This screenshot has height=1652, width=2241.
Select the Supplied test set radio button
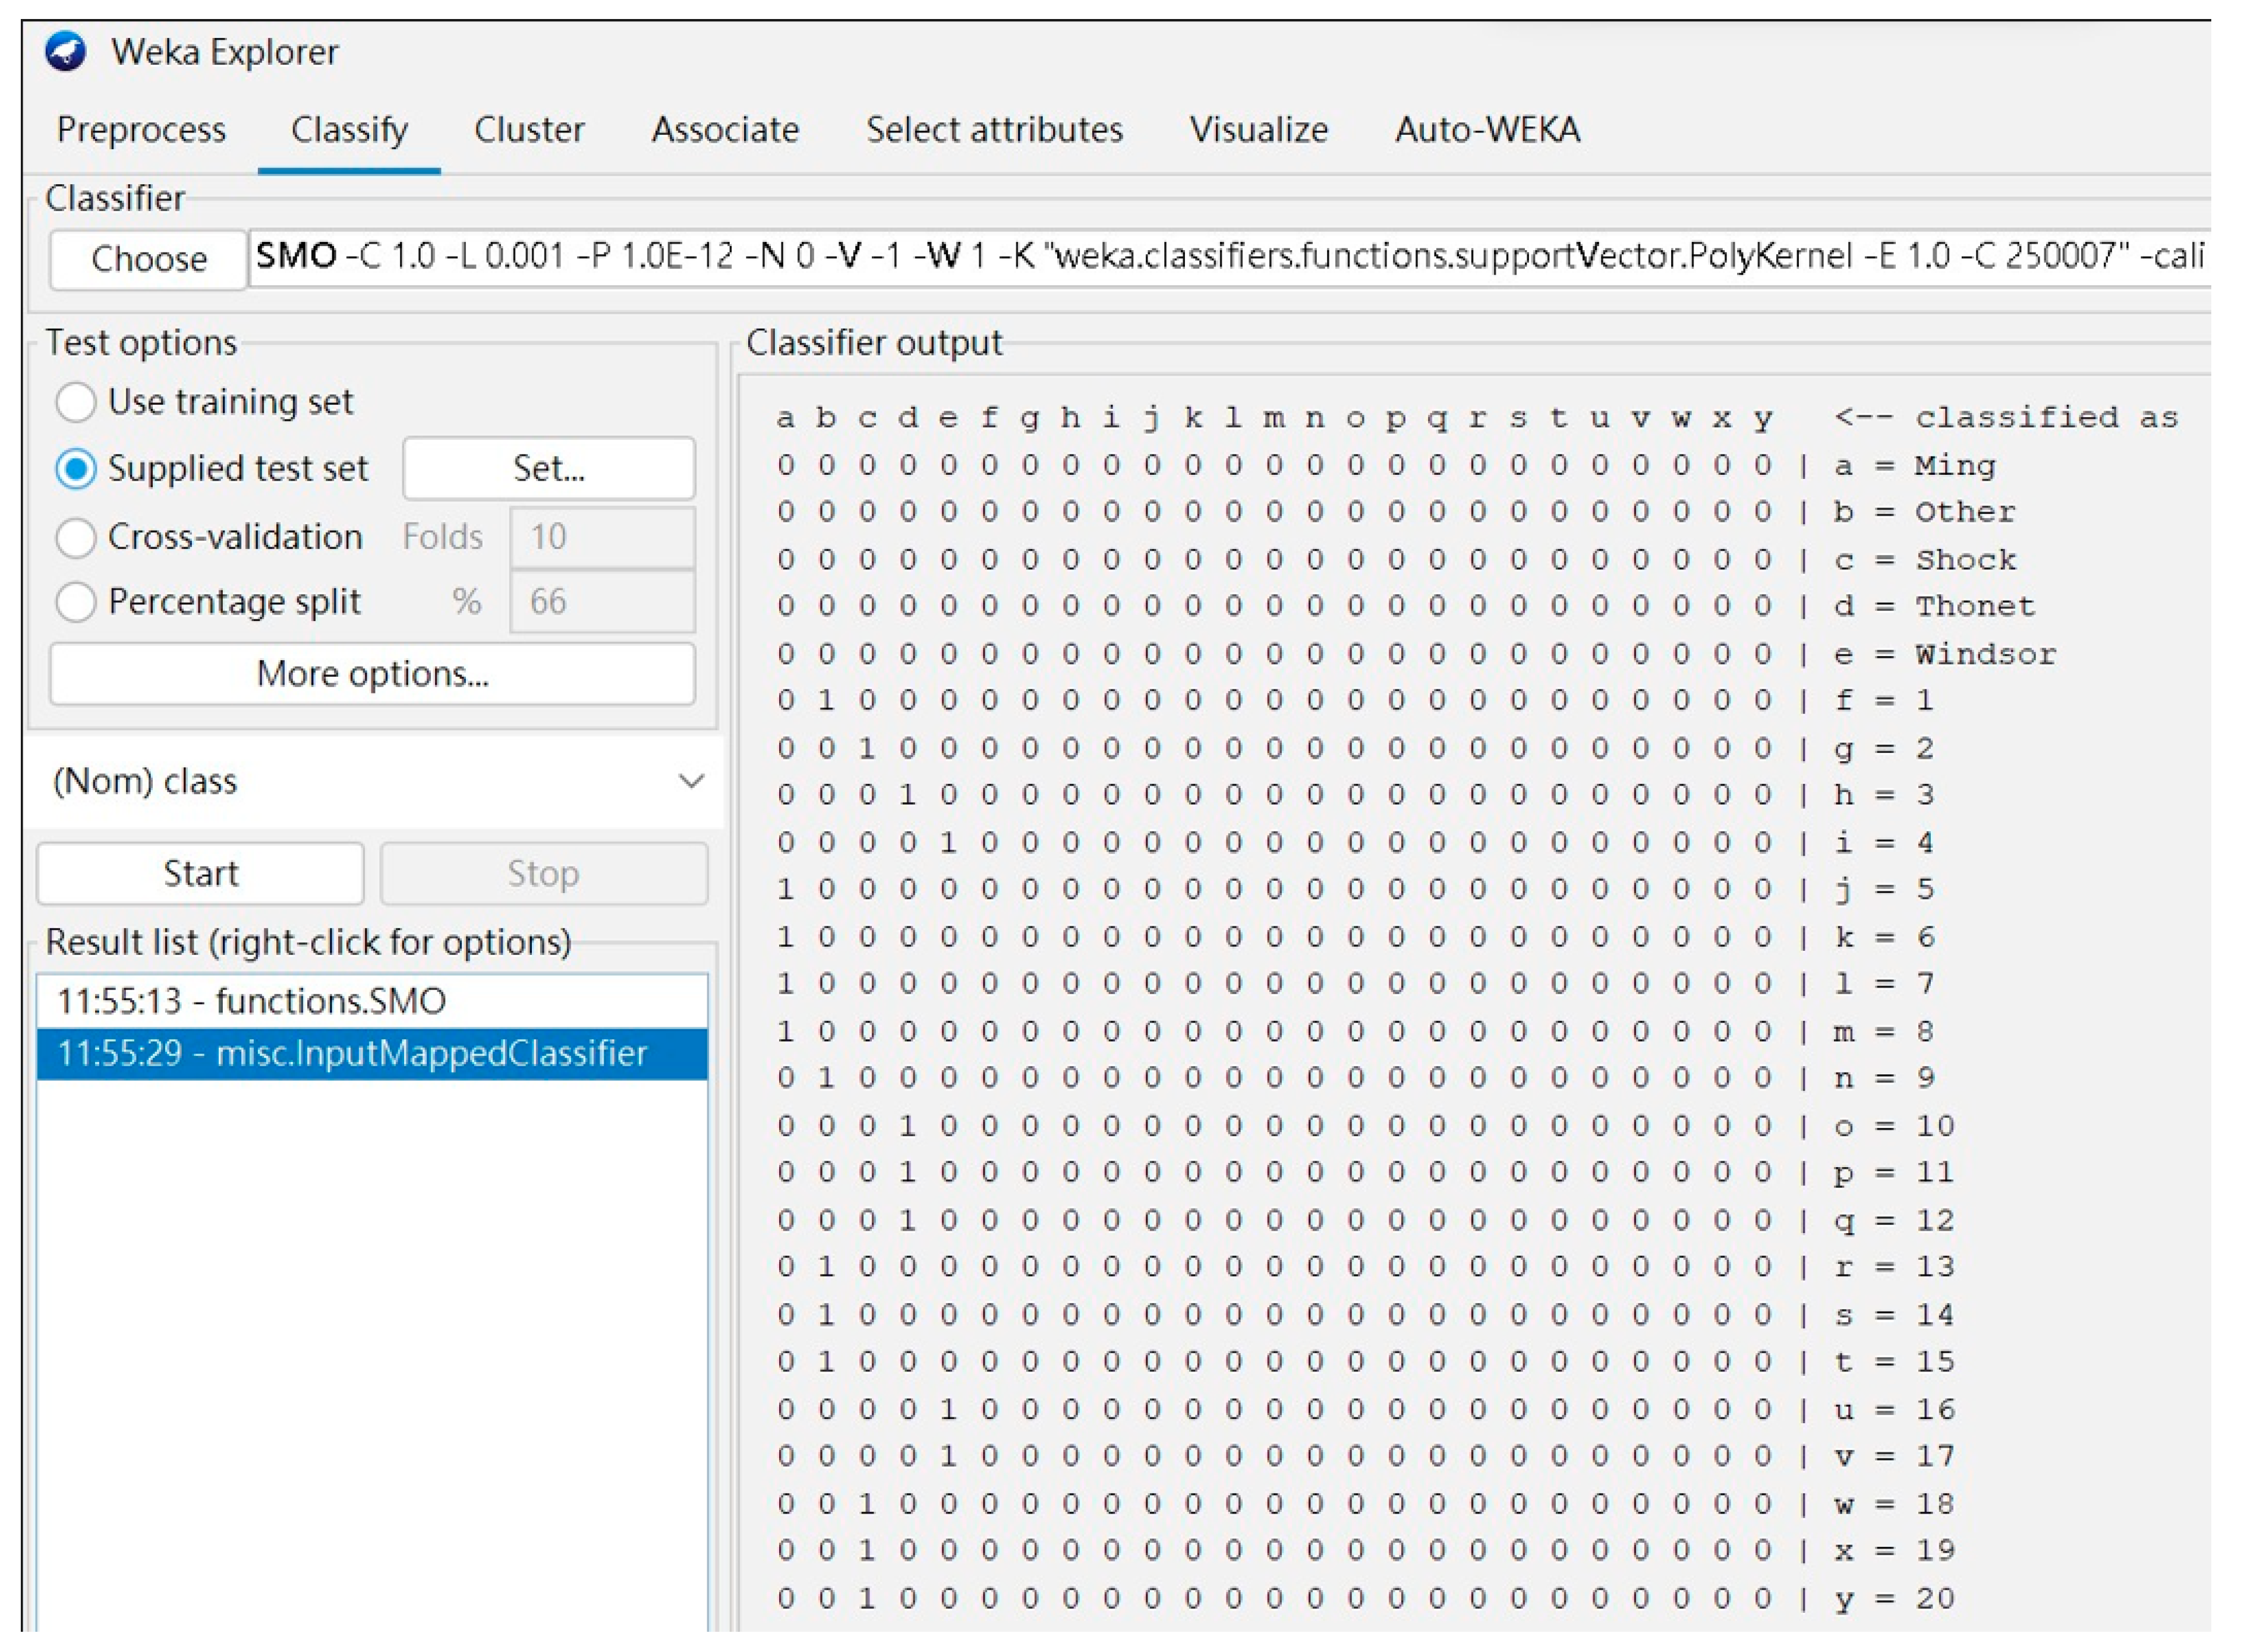[x=76, y=468]
